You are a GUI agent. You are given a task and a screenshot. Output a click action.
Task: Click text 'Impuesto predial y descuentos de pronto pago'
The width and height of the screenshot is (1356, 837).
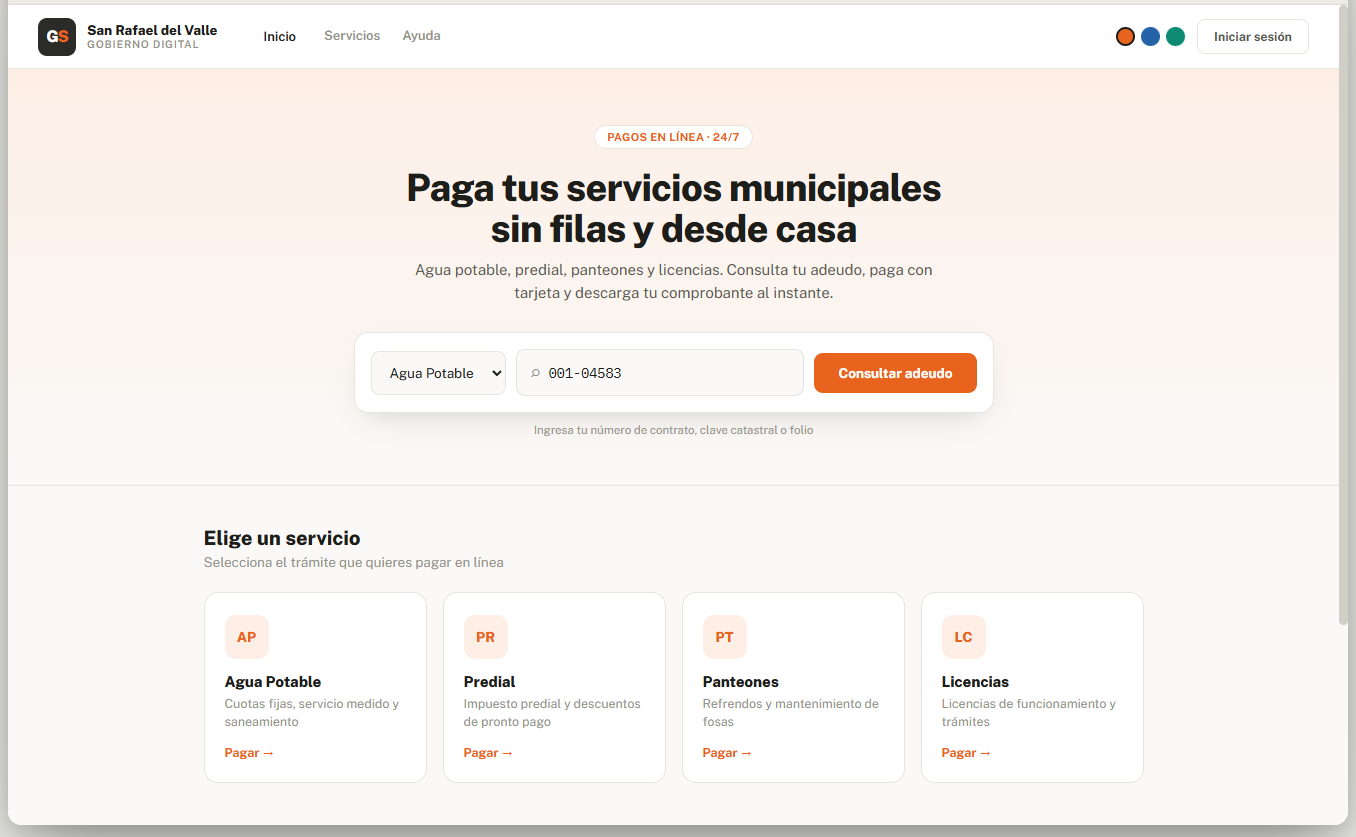click(x=552, y=713)
